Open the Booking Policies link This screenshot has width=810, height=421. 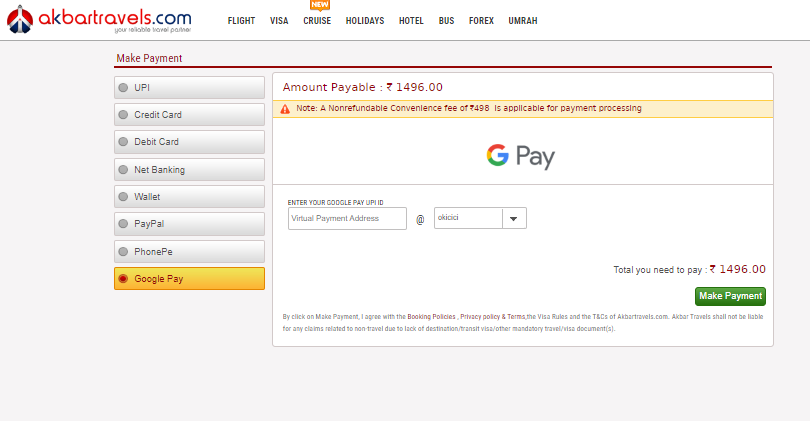tap(431, 317)
